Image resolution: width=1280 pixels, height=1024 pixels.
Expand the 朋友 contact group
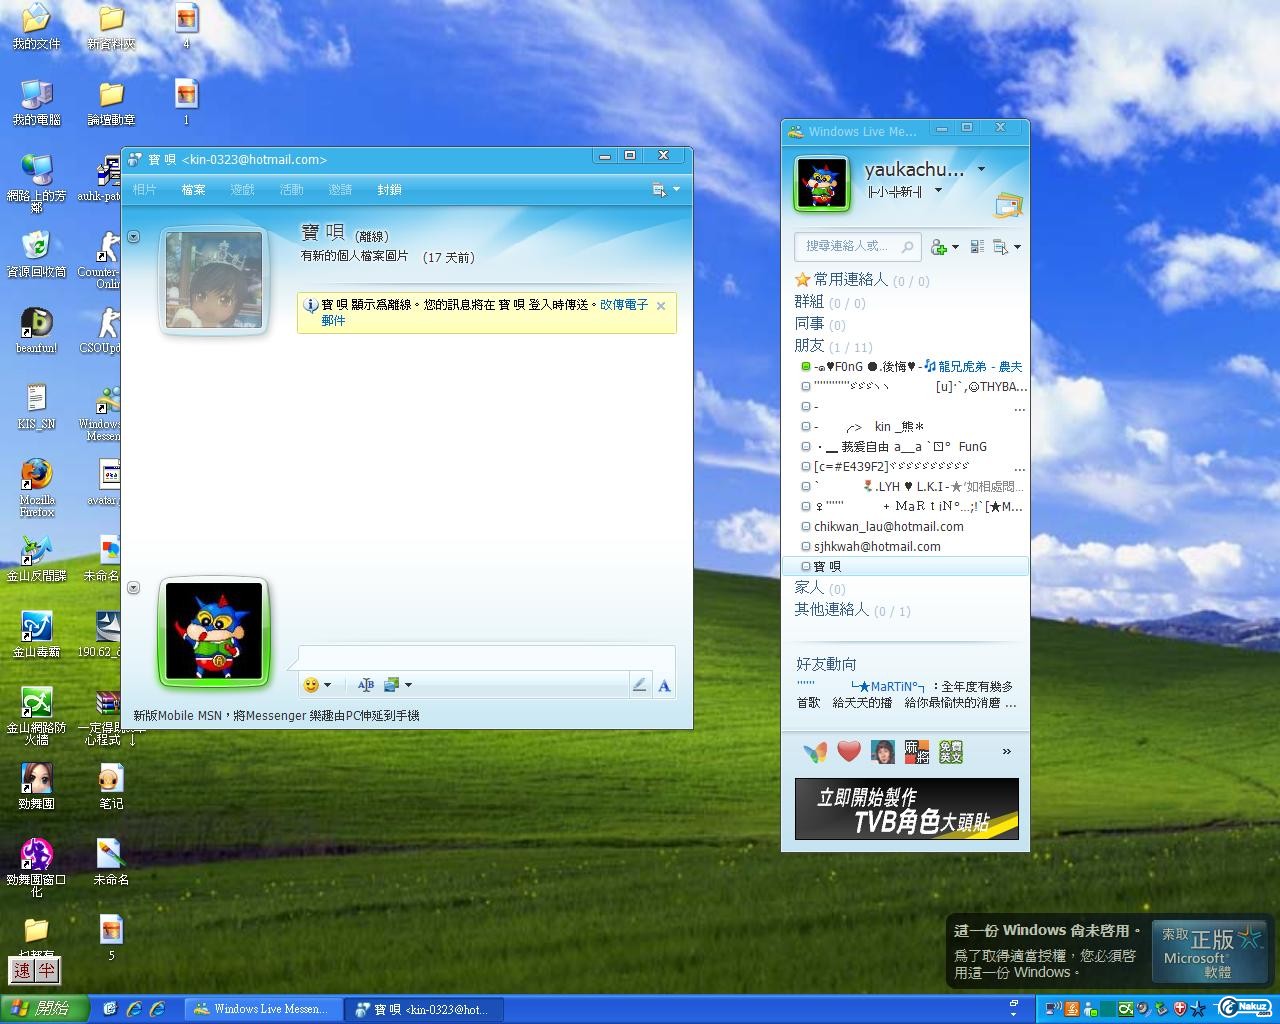pyautogui.click(x=809, y=345)
